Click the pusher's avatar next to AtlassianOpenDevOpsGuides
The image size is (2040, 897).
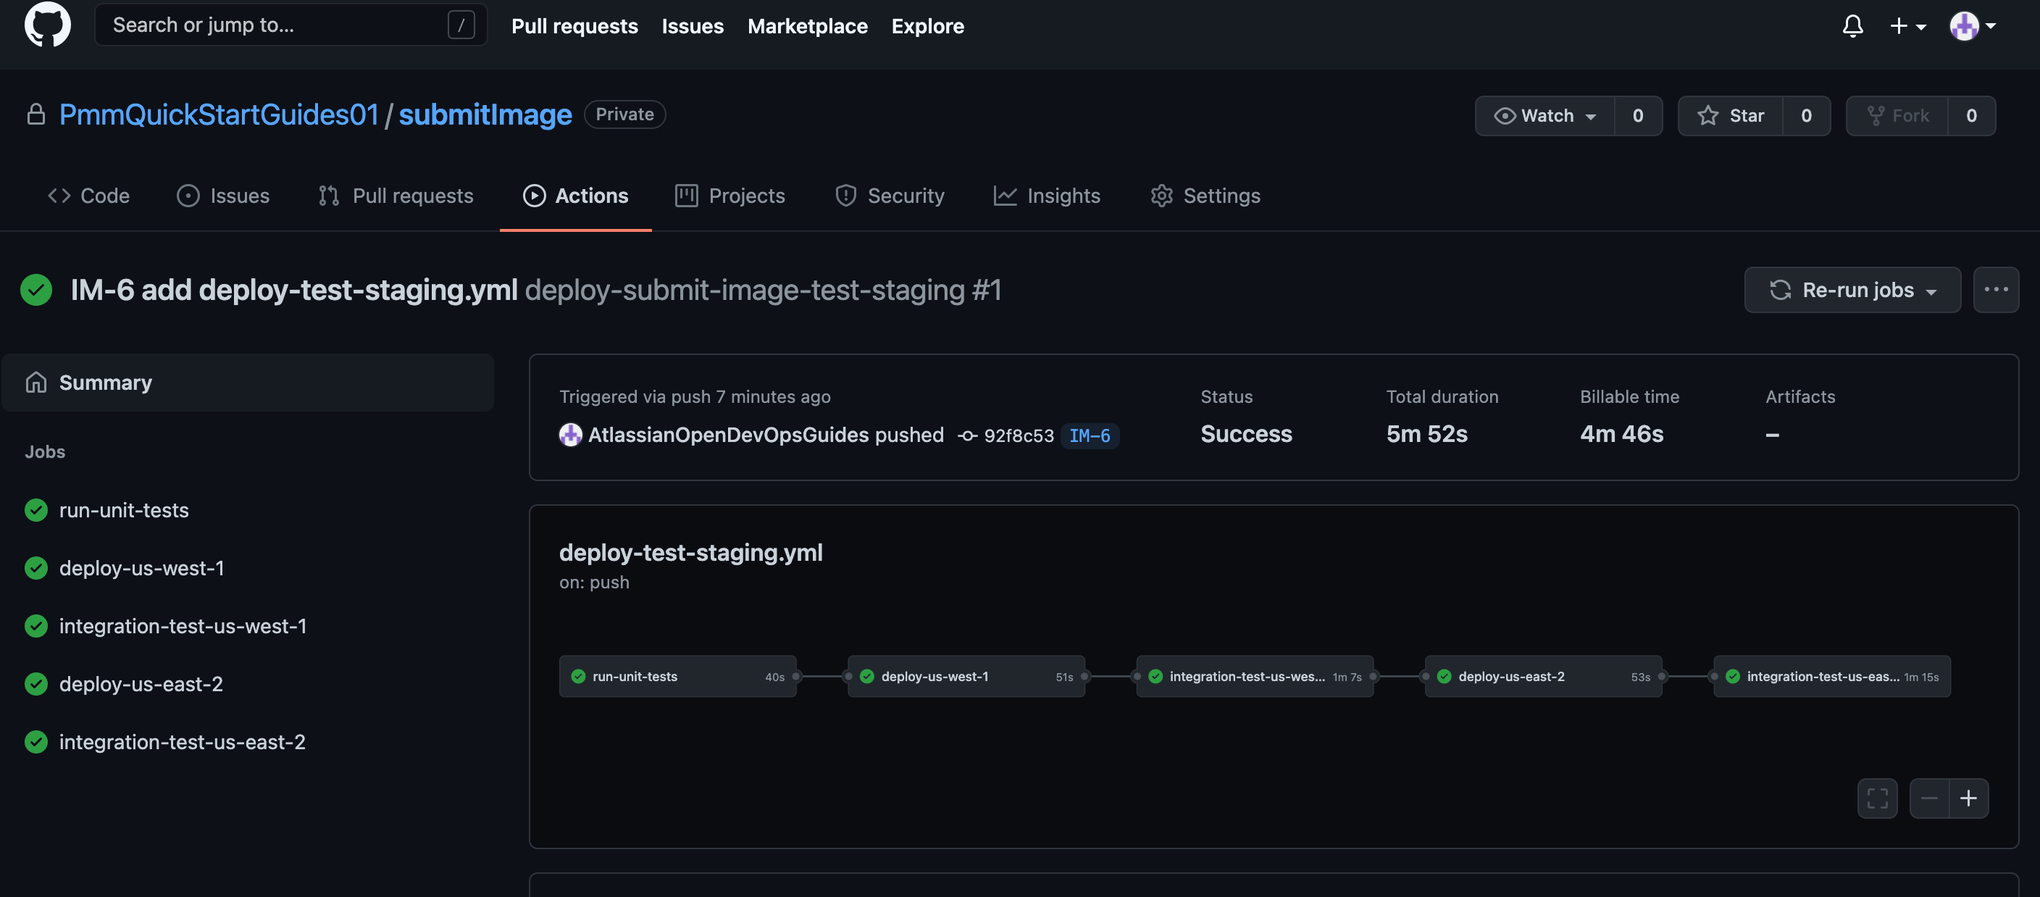point(570,435)
